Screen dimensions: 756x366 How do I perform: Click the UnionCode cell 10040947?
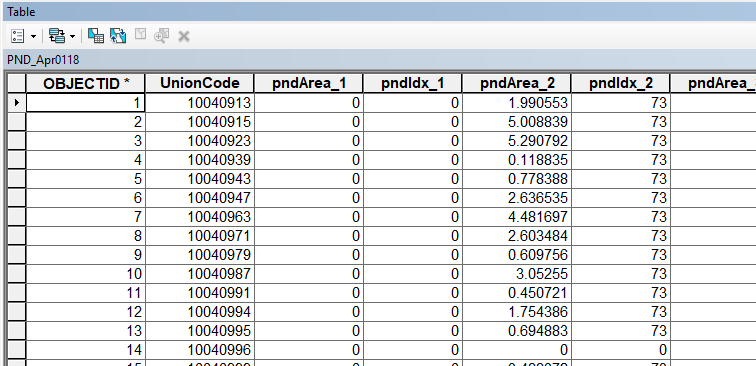click(200, 198)
